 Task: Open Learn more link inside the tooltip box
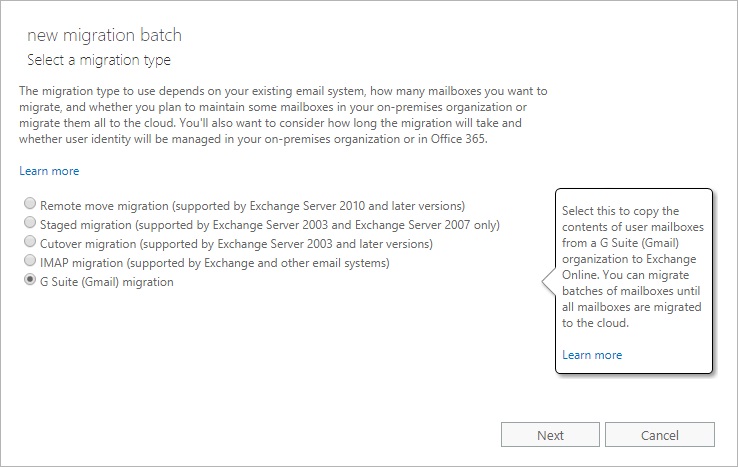(592, 355)
